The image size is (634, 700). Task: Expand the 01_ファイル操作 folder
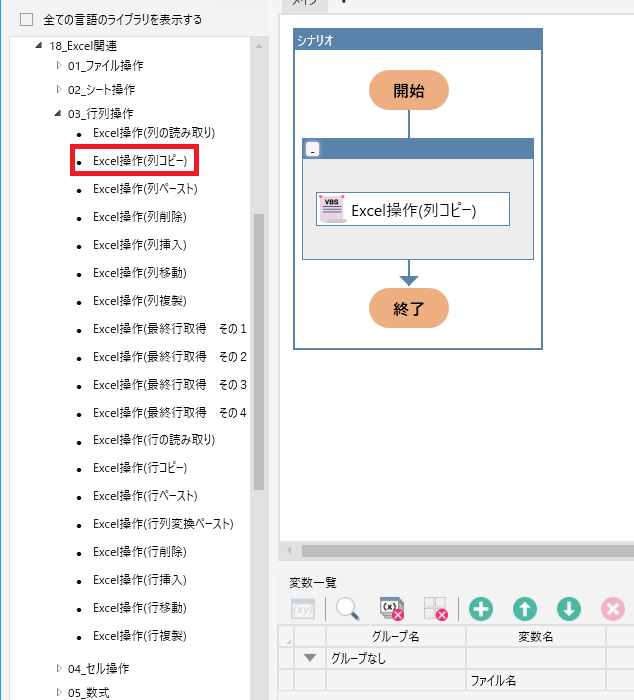click(59, 65)
